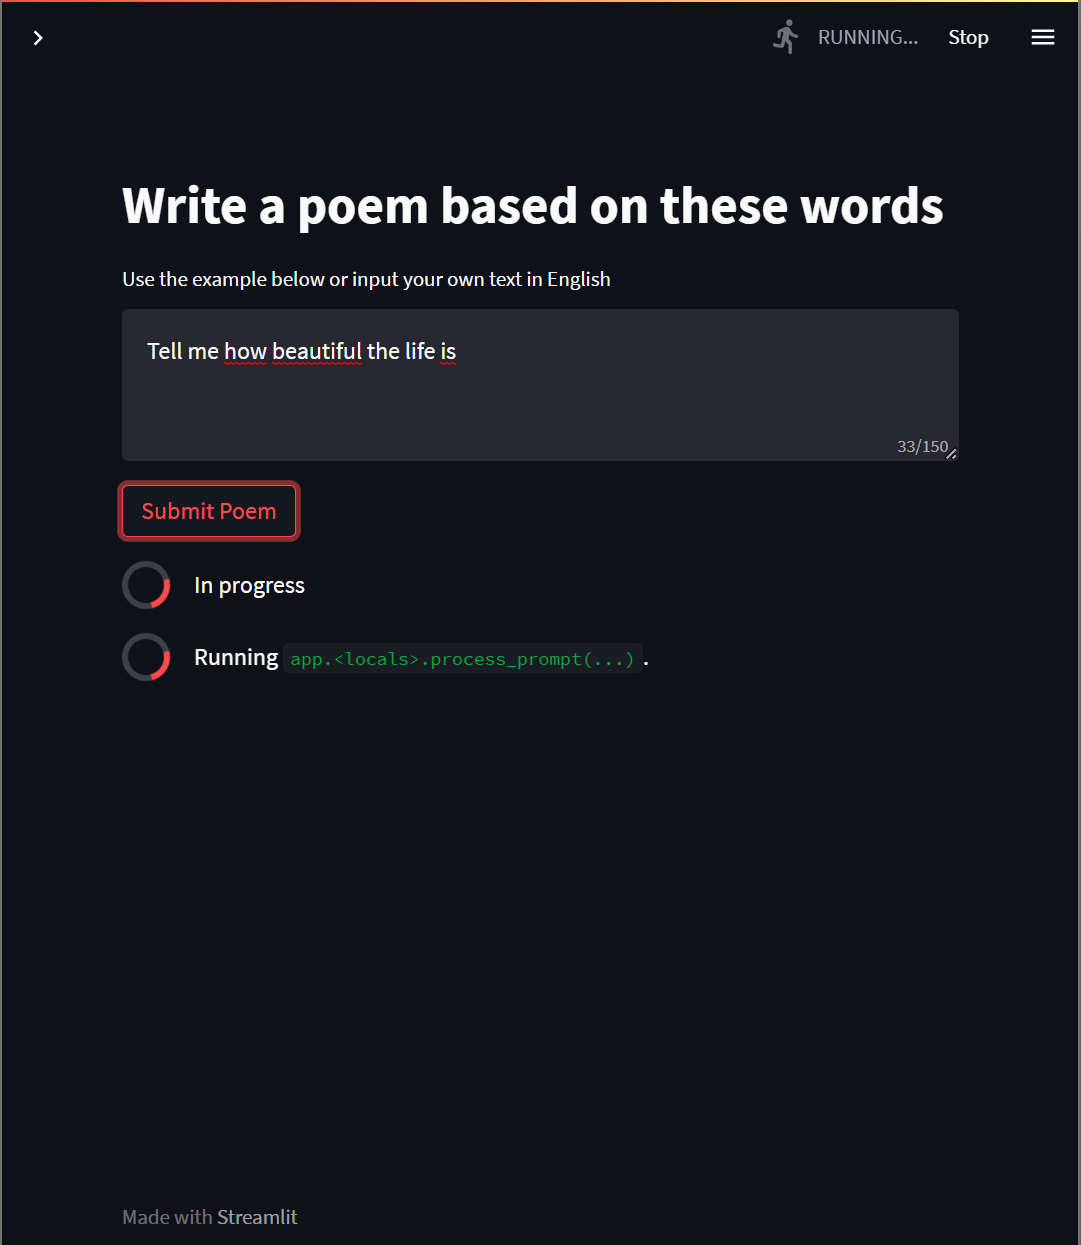The image size is (1081, 1245).
Task: Click the word beautiful in the prompt
Action: click(x=317, y=351)
